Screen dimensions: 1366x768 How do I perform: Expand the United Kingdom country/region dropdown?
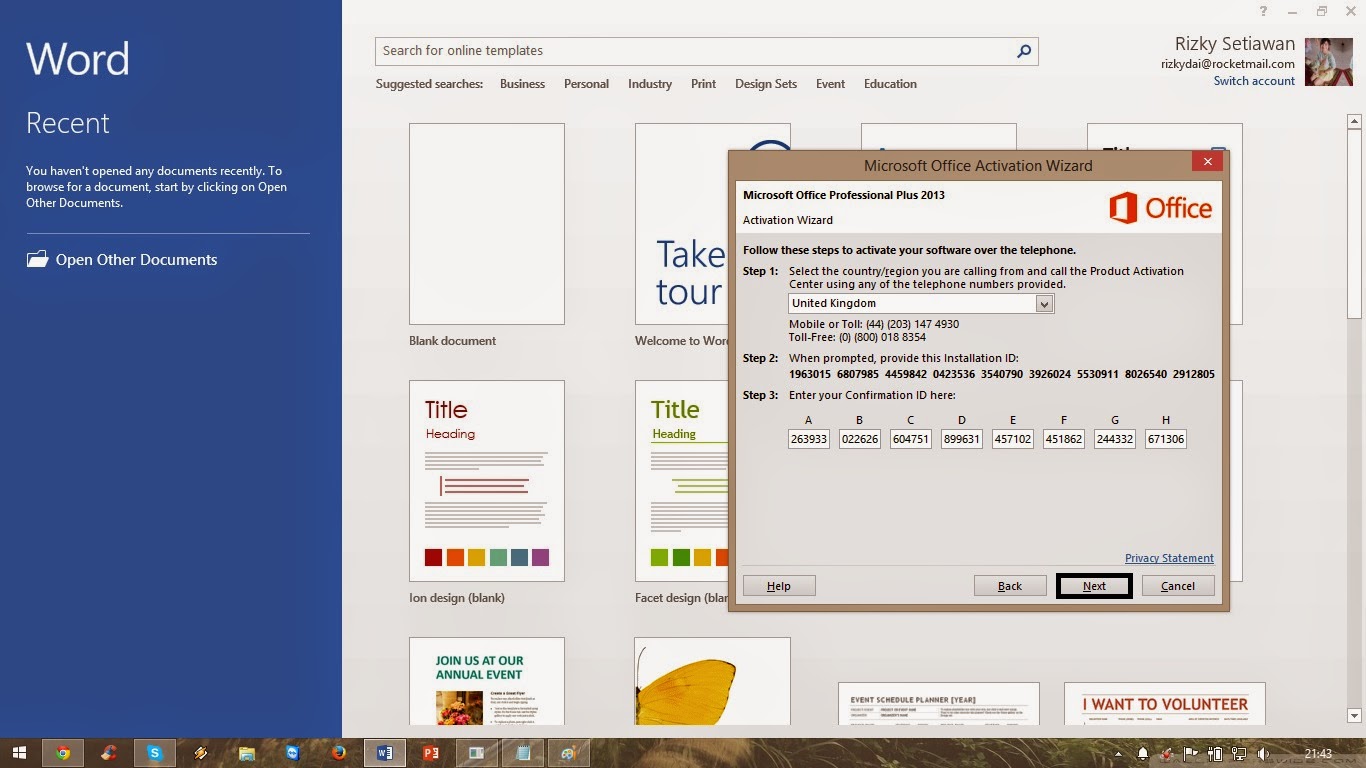(x=1044, y=304)
